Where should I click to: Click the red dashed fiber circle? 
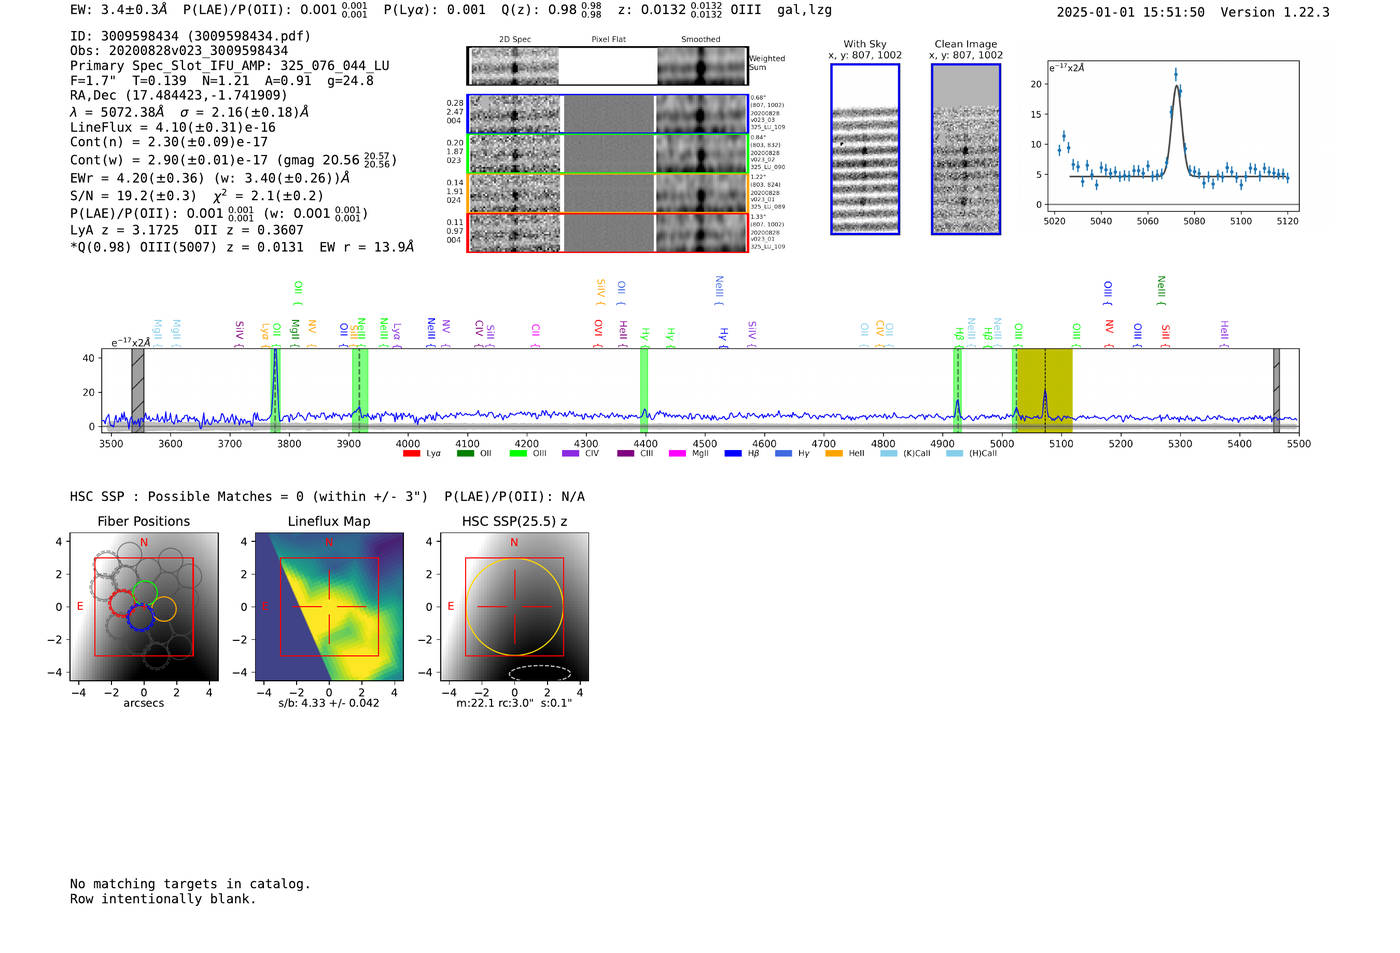123,603
